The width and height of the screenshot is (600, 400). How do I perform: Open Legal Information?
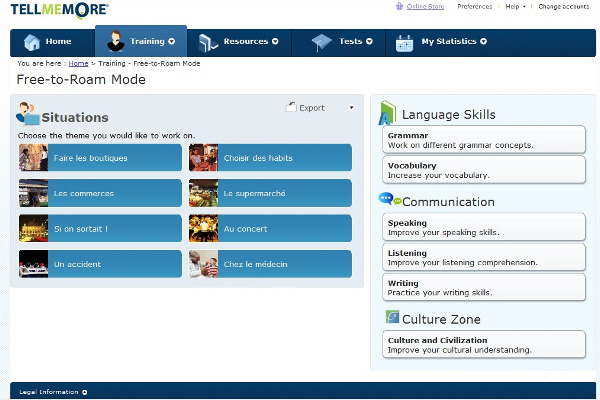tap(49, 392)
